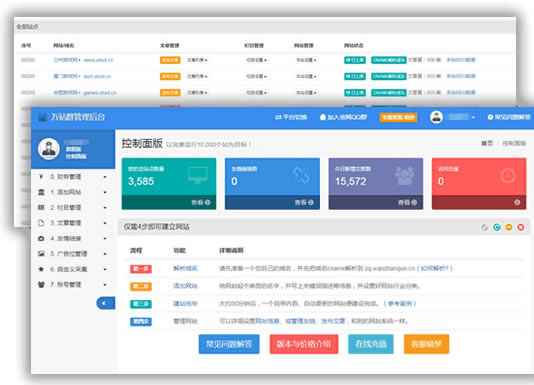The width and height of the screenshot is (534, 385).
Task: Click the large avatar in the sidebar profile
Action: pyautogui.click(x=49, y=149)
